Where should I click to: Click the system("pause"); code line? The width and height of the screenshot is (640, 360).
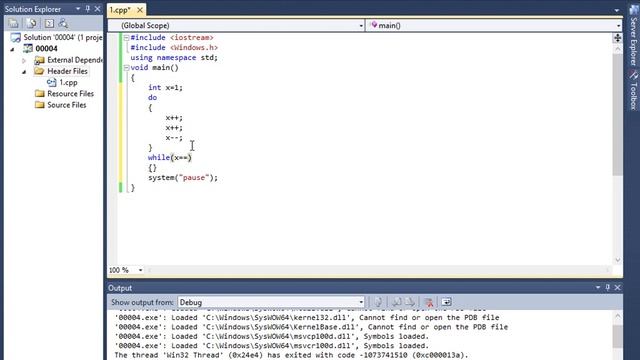[183, 178]
